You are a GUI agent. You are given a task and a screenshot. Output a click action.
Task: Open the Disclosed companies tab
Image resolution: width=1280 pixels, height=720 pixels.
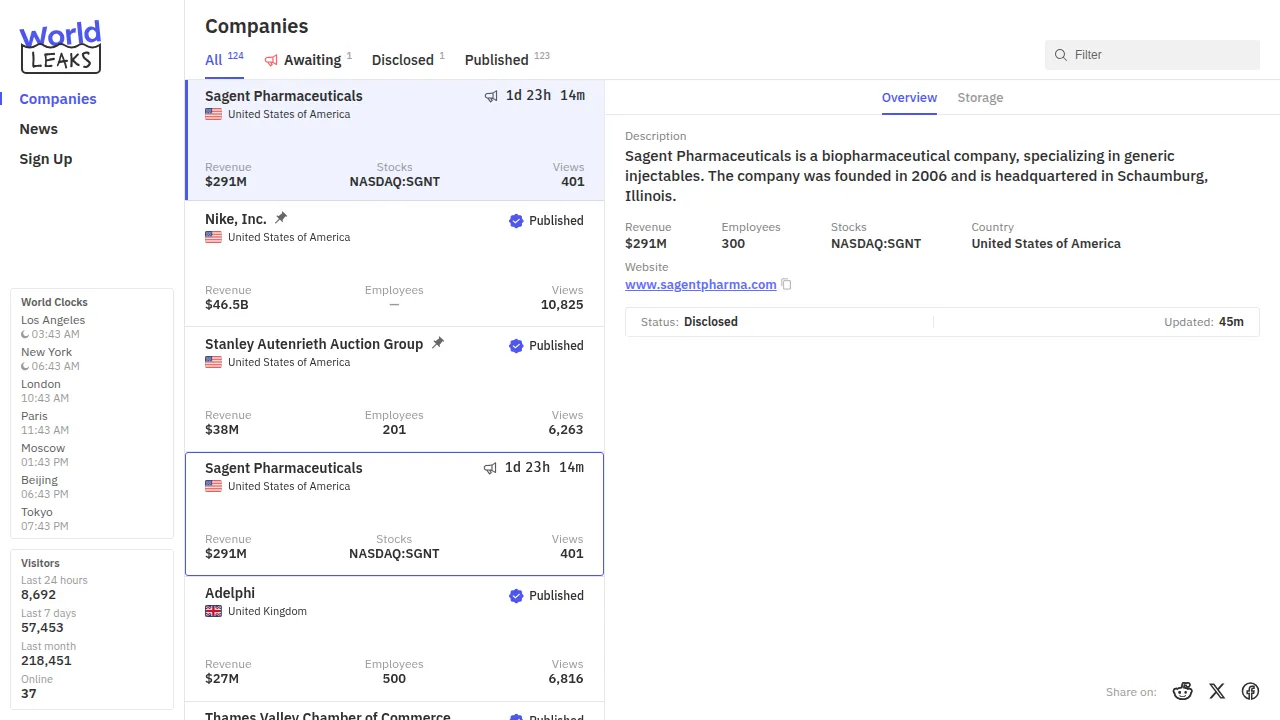click(x=402, y=60)
